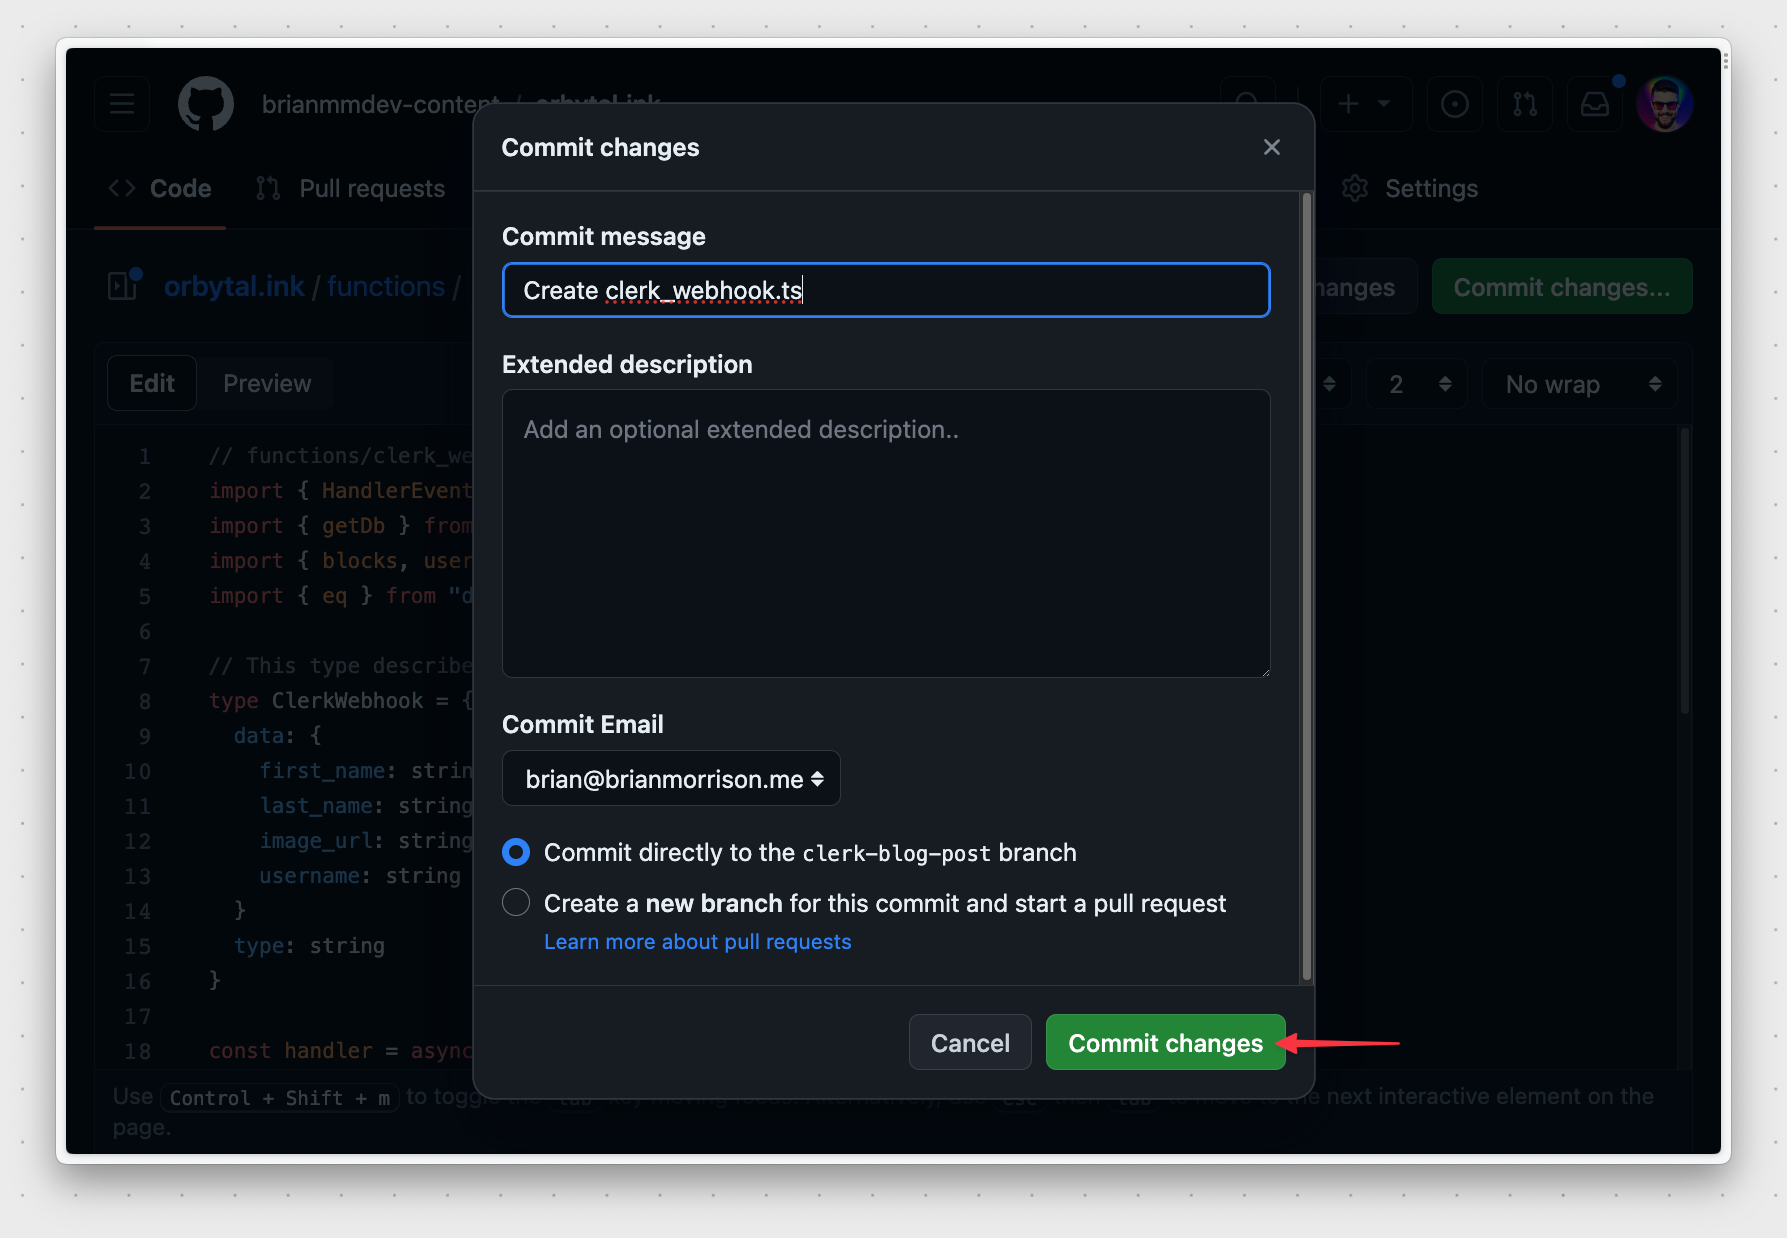Viewport: 1787px width, 1238px height.
Task: Click the file icon beside orbytal.ink breadcrumb
Action: pos(122,286)
